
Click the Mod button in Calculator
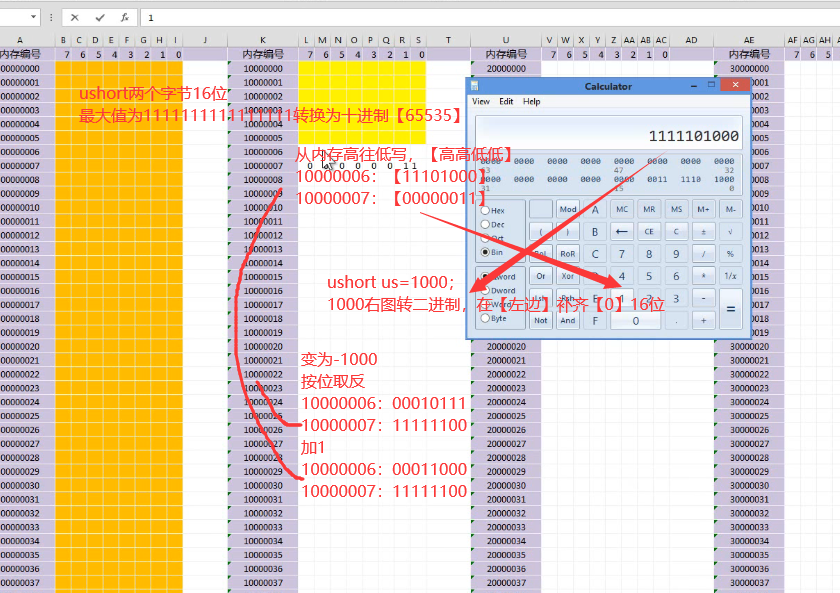568,209
